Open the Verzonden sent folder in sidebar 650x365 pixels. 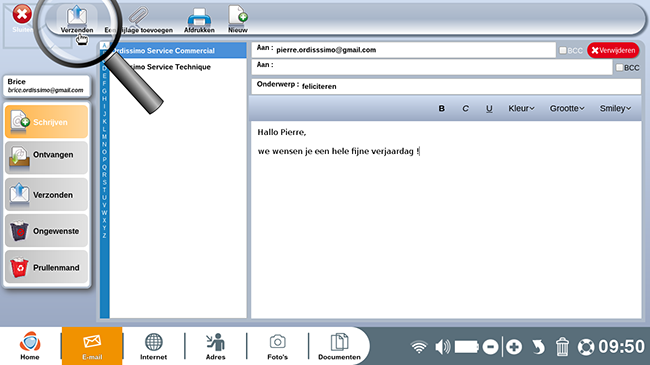(46, 194)
